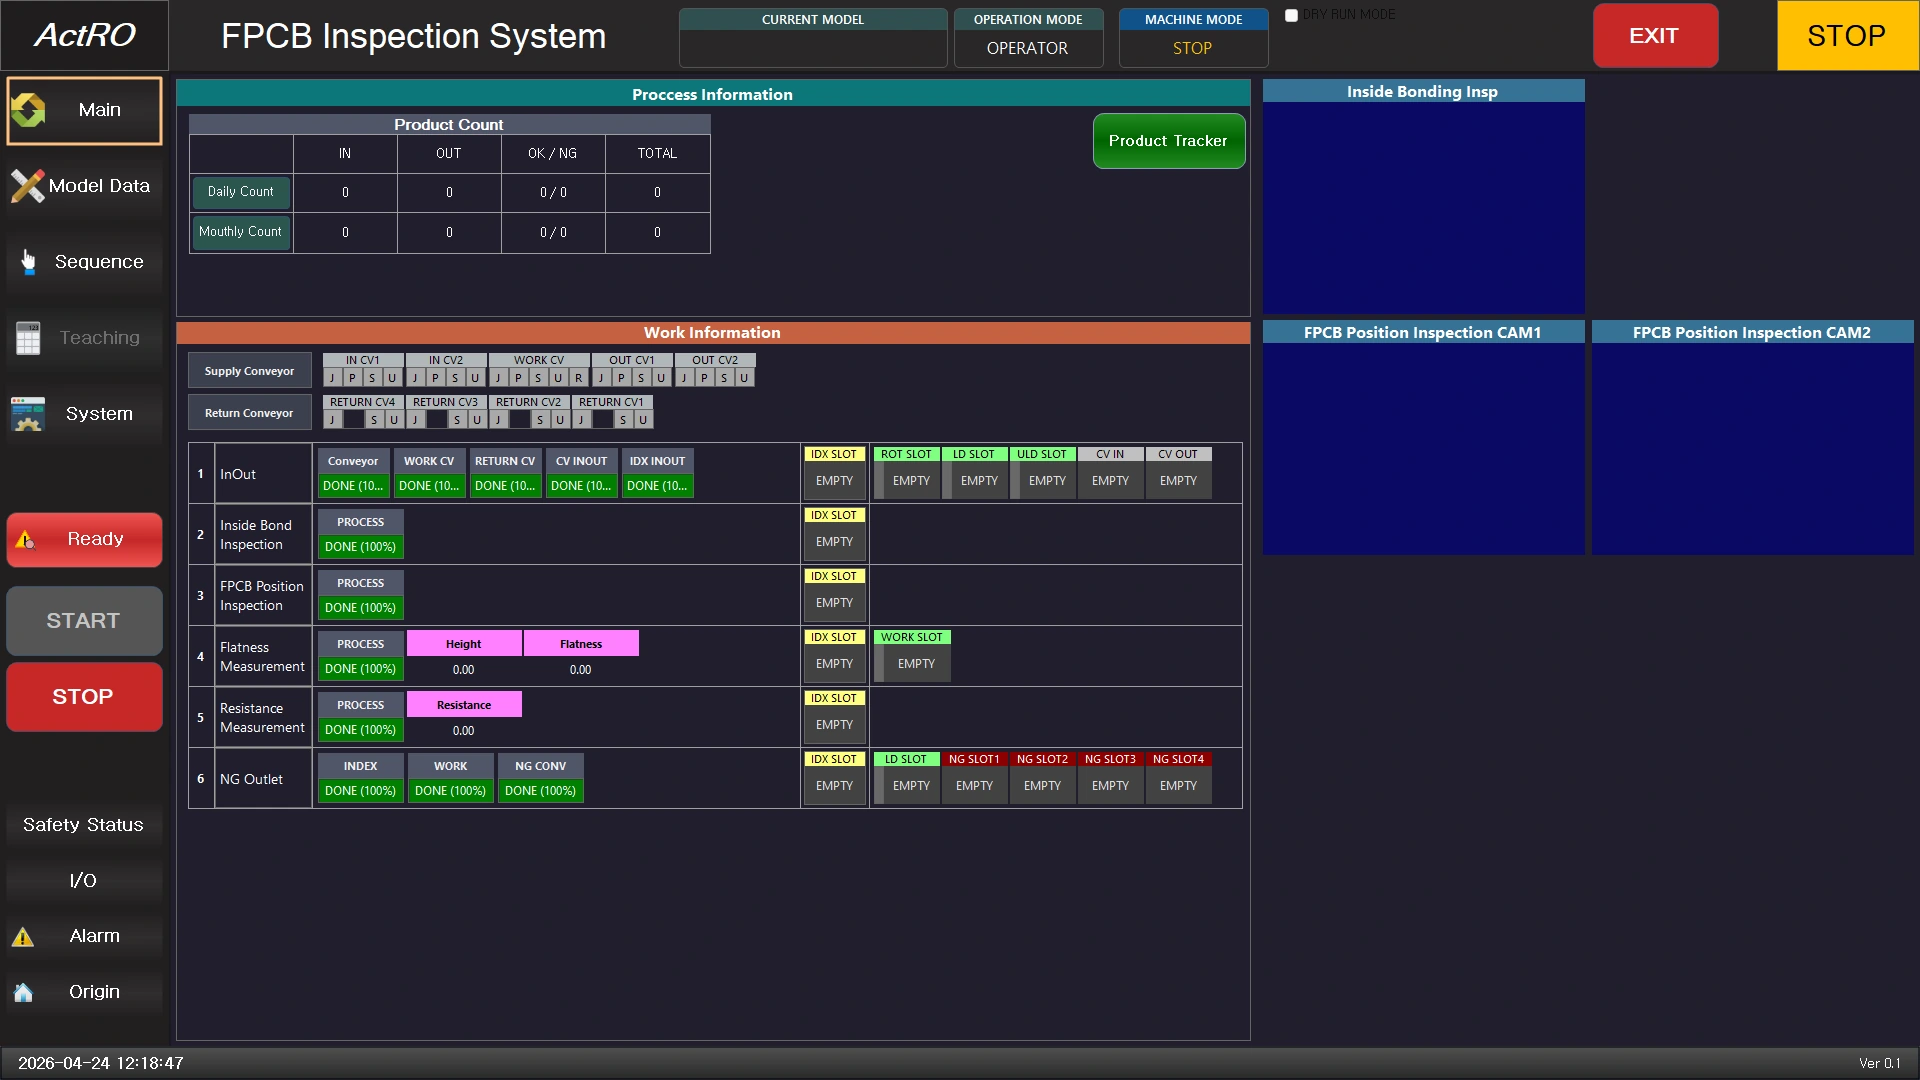Open the I/O menu item
The height and width of the screenshot is (1080, 1920).
coord(84,881)
